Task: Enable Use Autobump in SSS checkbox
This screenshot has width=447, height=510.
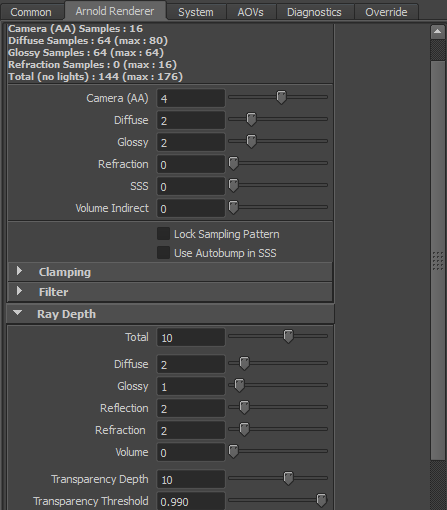Action: pos(163,253)
